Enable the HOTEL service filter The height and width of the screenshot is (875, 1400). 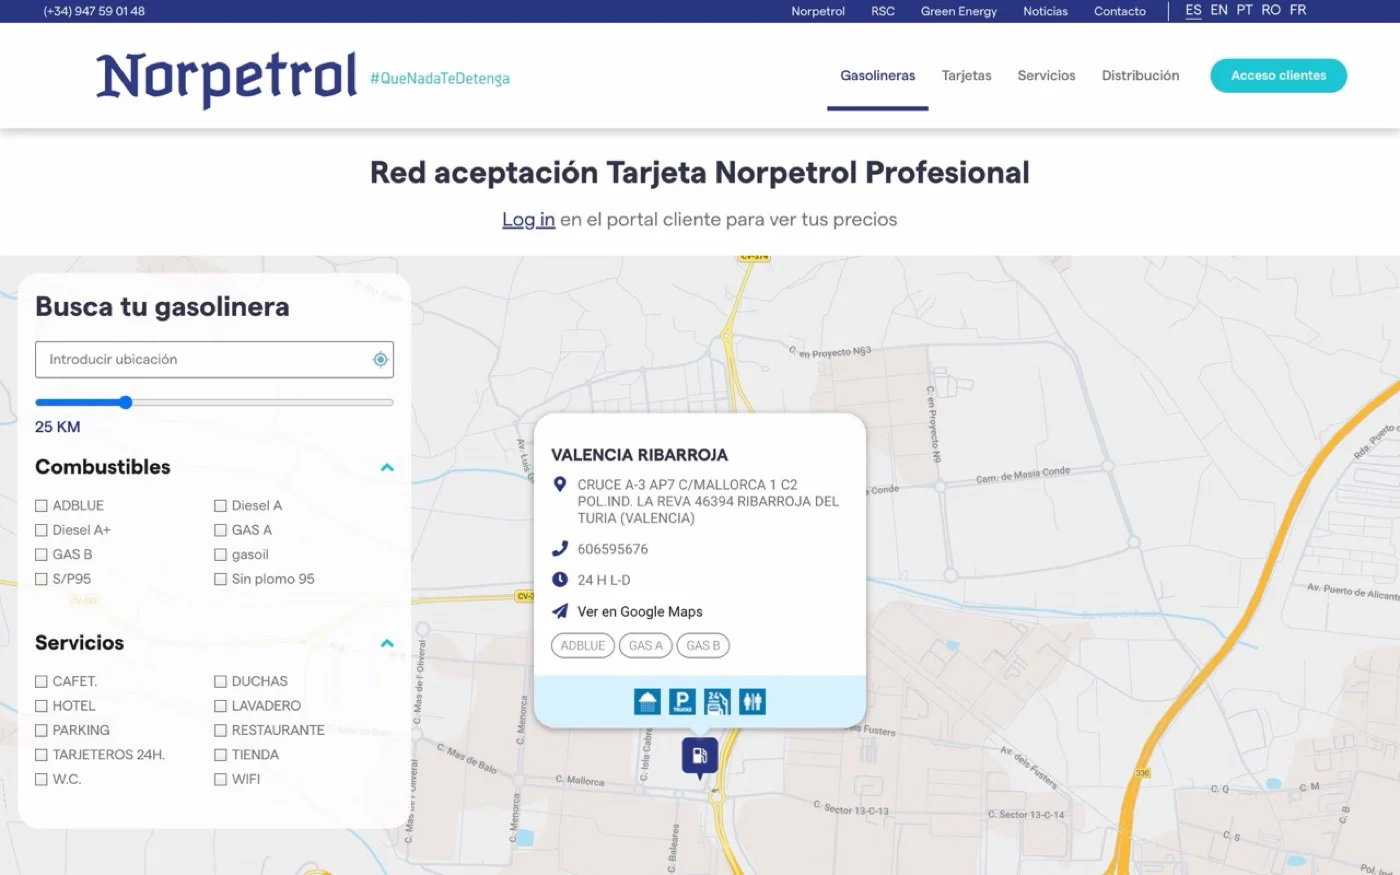click(x=41, y=706)
